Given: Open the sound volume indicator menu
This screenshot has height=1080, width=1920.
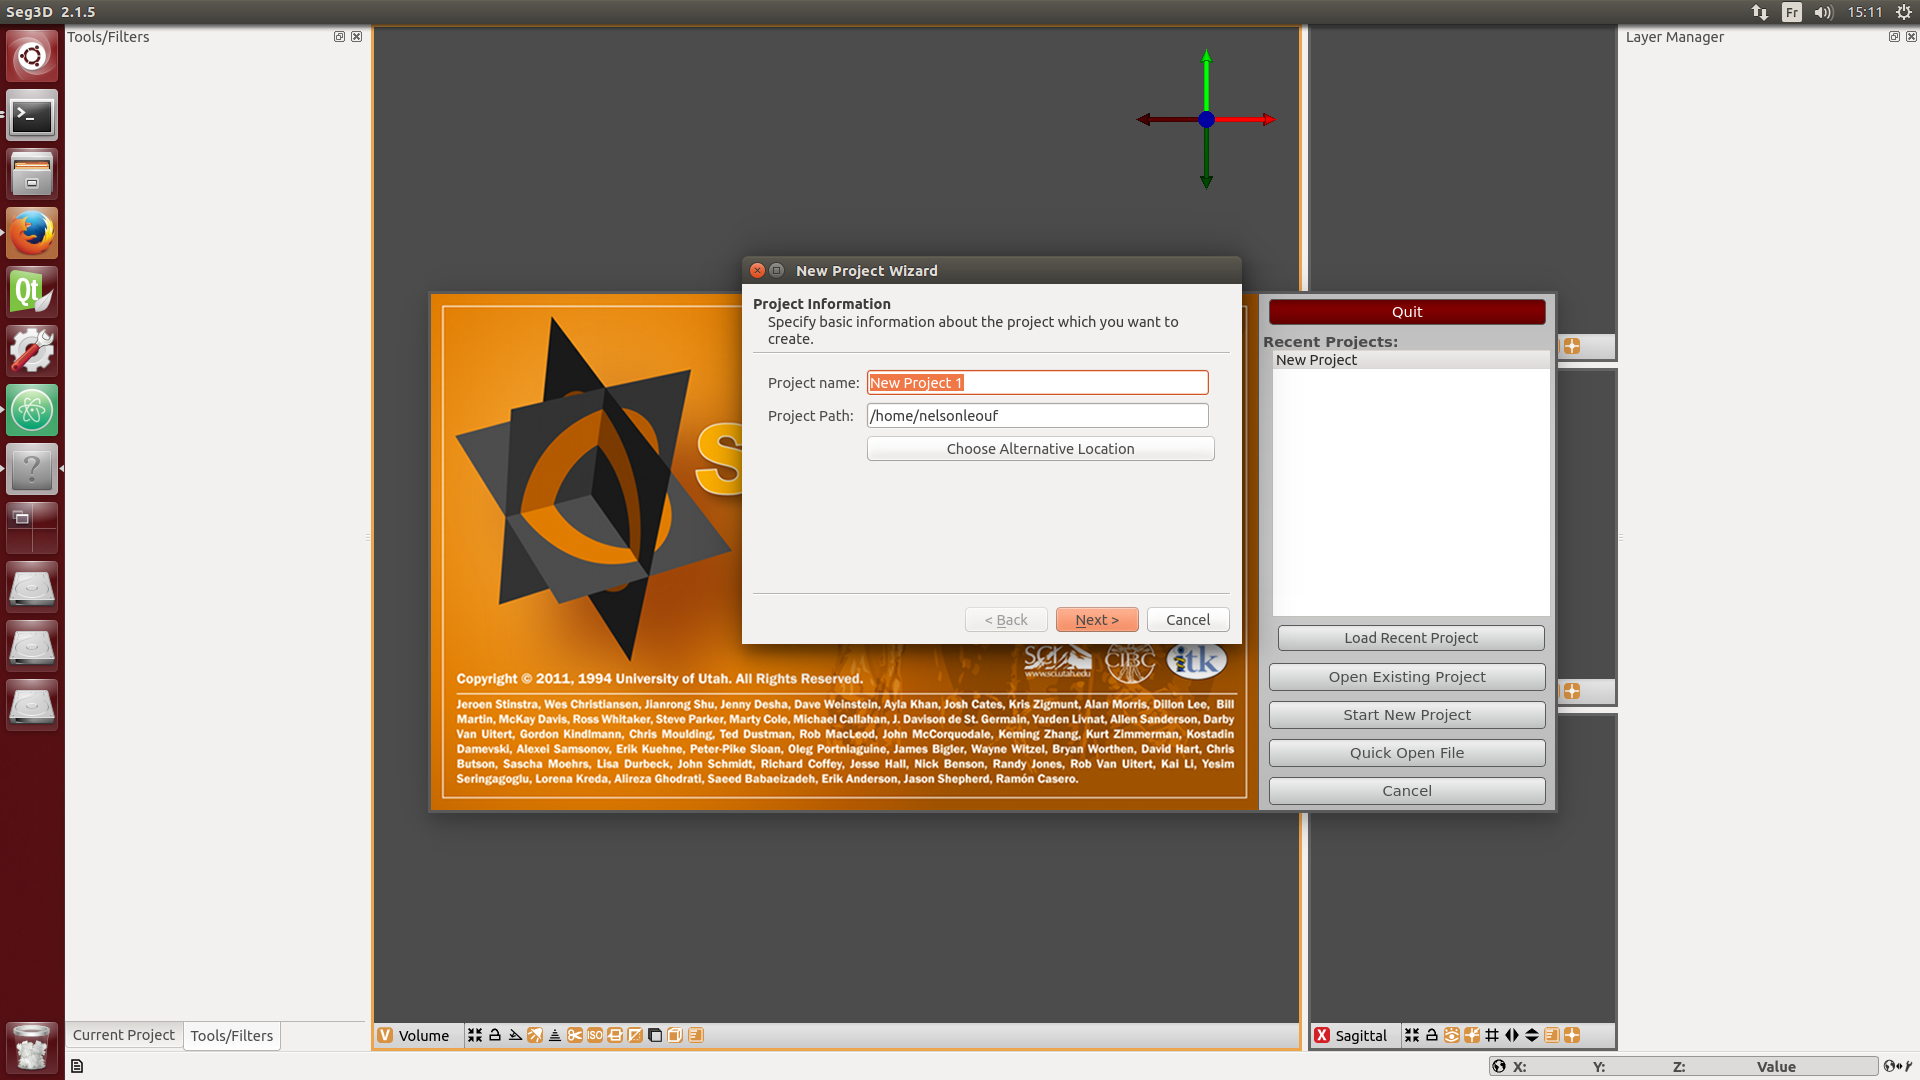Looking at the screenshot, I should 1823,12.
